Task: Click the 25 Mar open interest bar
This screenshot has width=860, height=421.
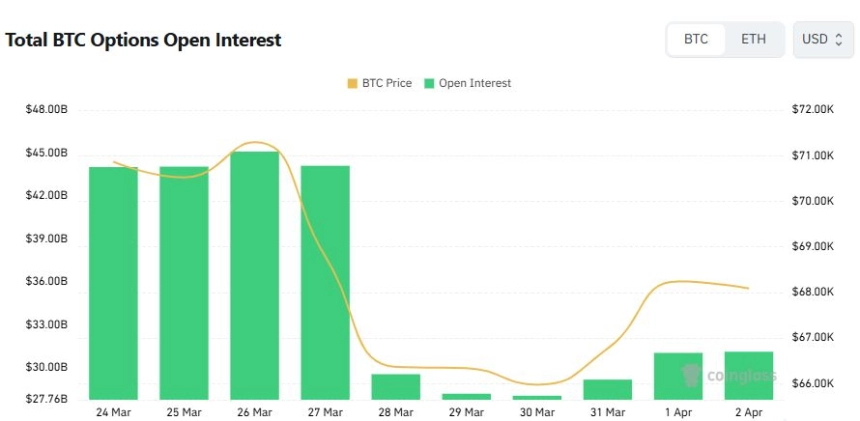Action: 184,283
